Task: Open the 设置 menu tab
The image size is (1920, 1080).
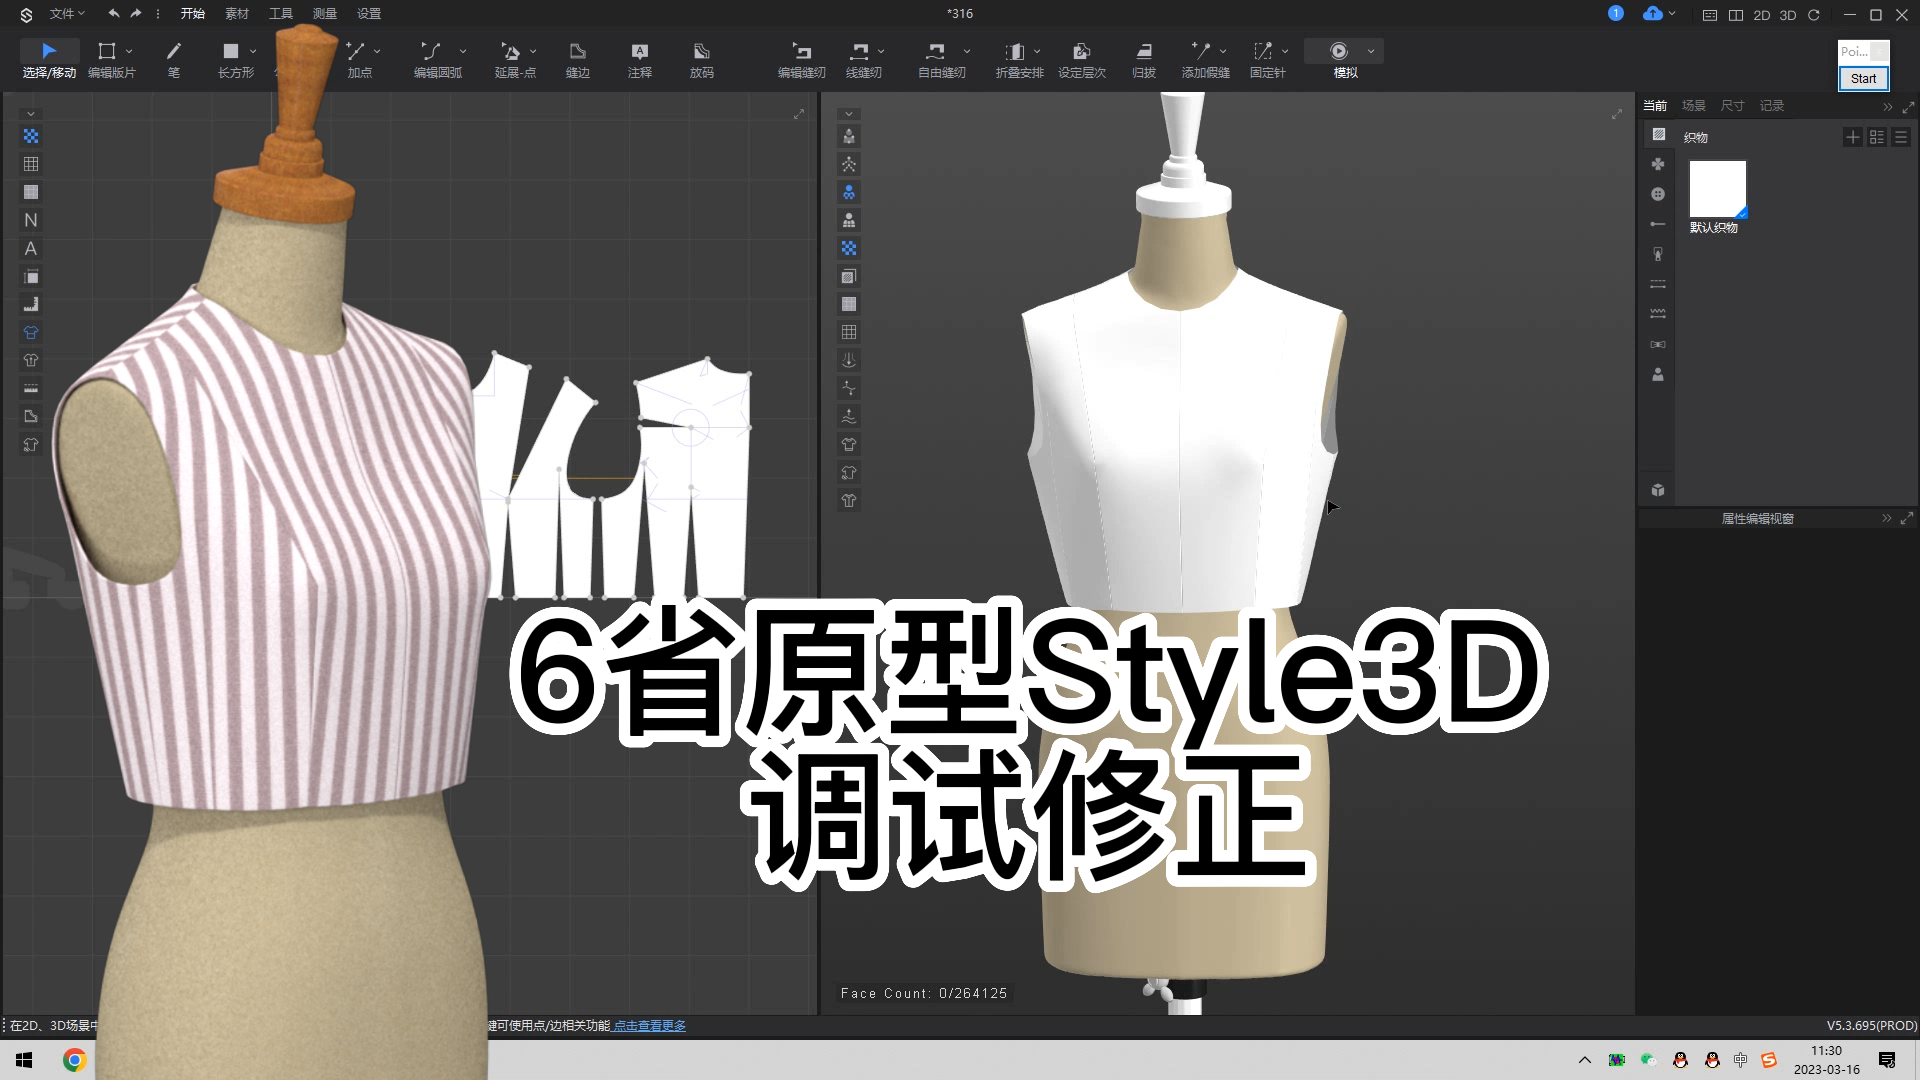Action: pyautogui.click(x=369, y=14)
